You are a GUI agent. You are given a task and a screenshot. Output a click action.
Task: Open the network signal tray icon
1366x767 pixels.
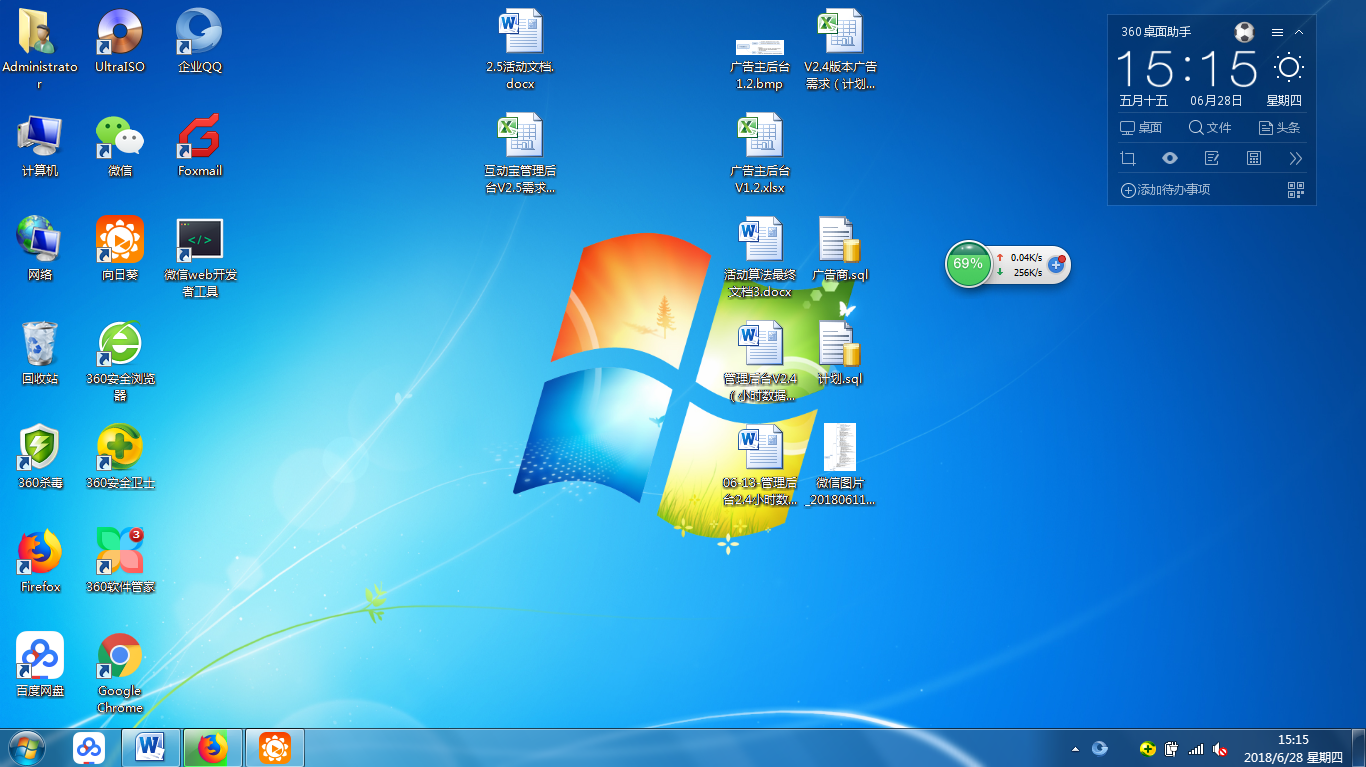[1196, 748]
